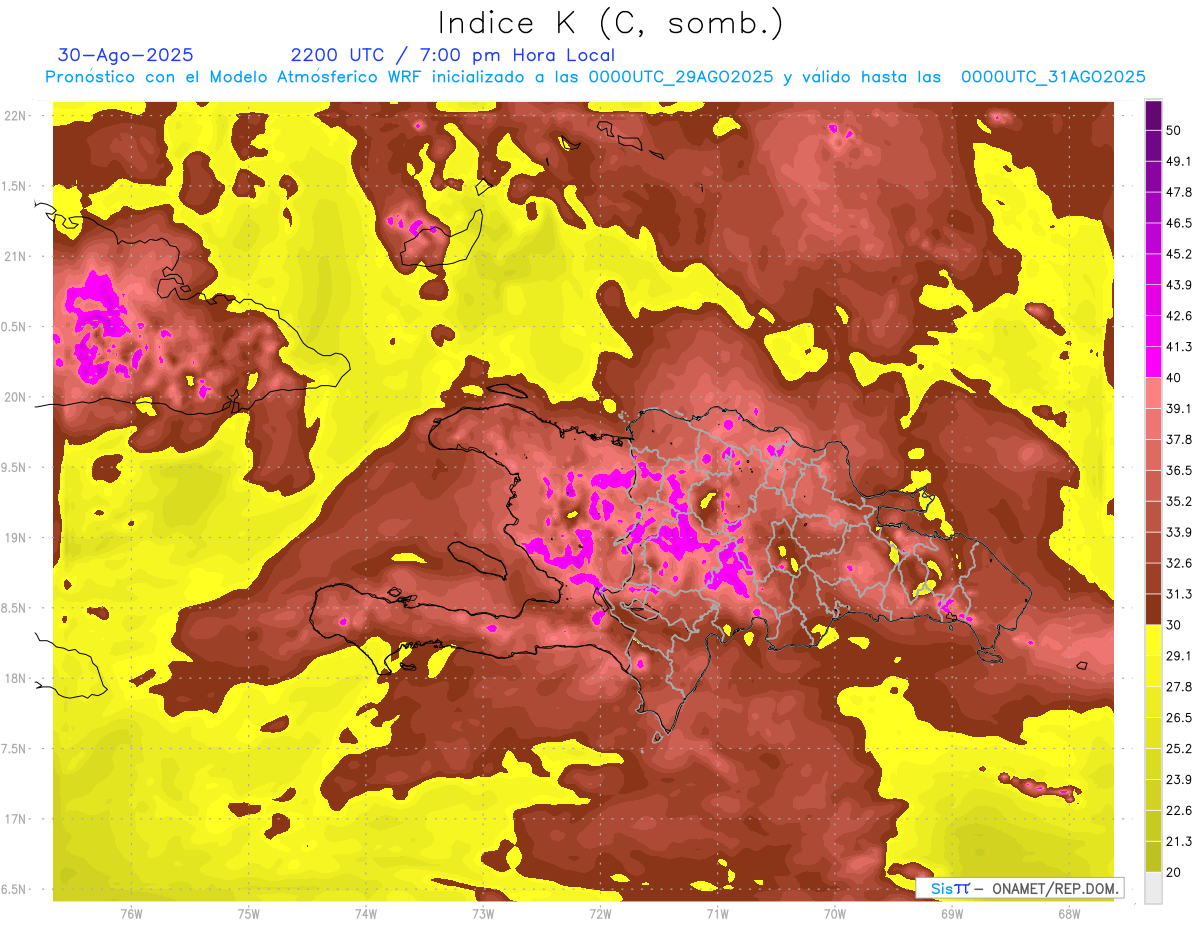Image resolution: width=1200 pixels, height=927 pixels.
Task: Select the "21.3" color scale value
Action: [1179, 842]
